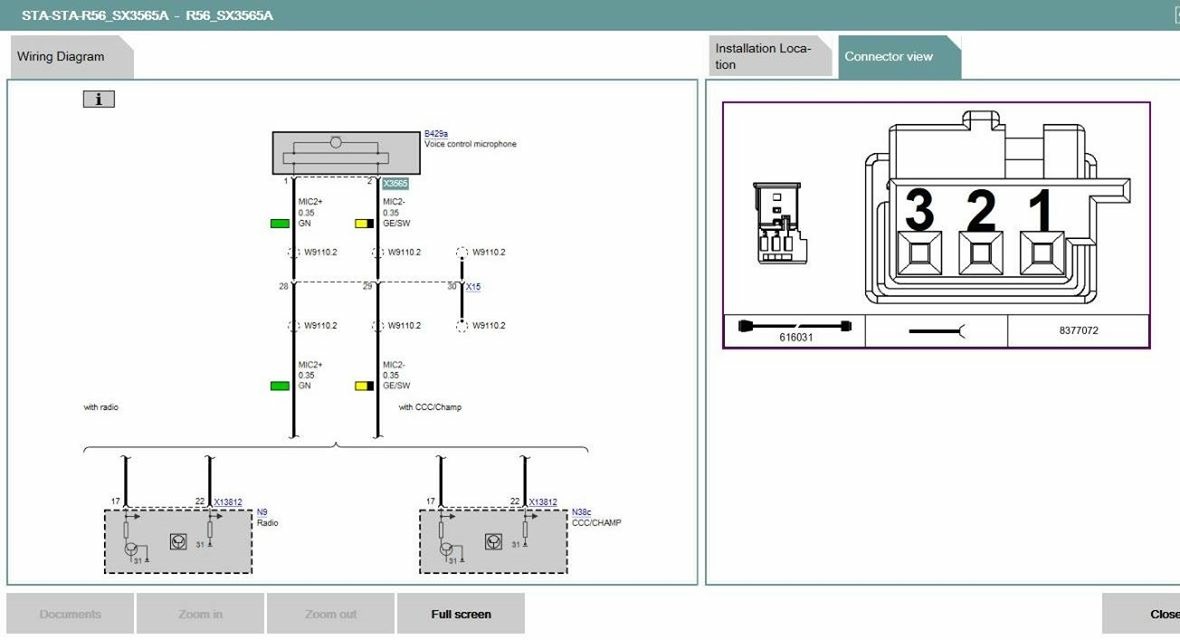Select pin 3 in the connector view
Screen dimensions: 1180x640
(919, 252)
